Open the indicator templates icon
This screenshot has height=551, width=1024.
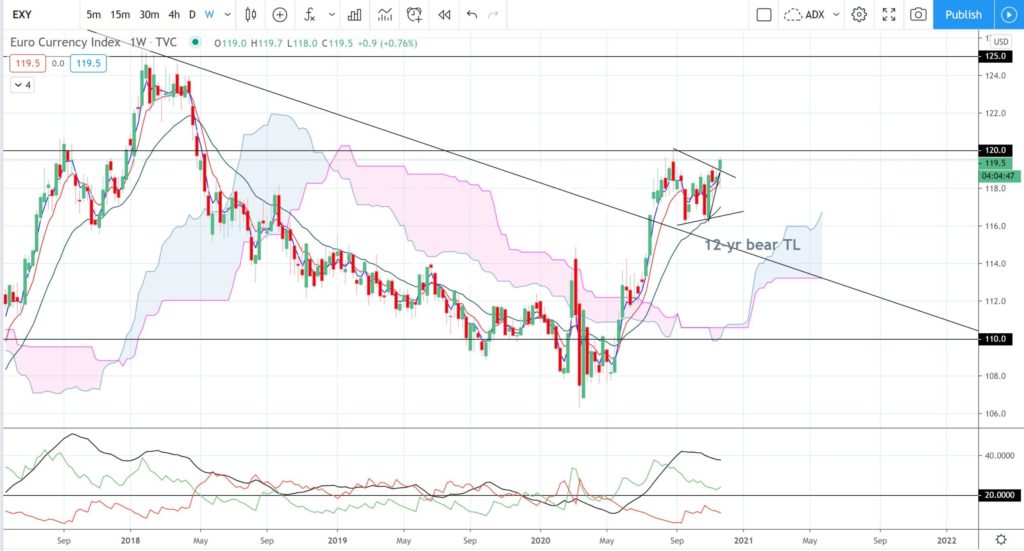pyautogui.click(x=385, y=14)
